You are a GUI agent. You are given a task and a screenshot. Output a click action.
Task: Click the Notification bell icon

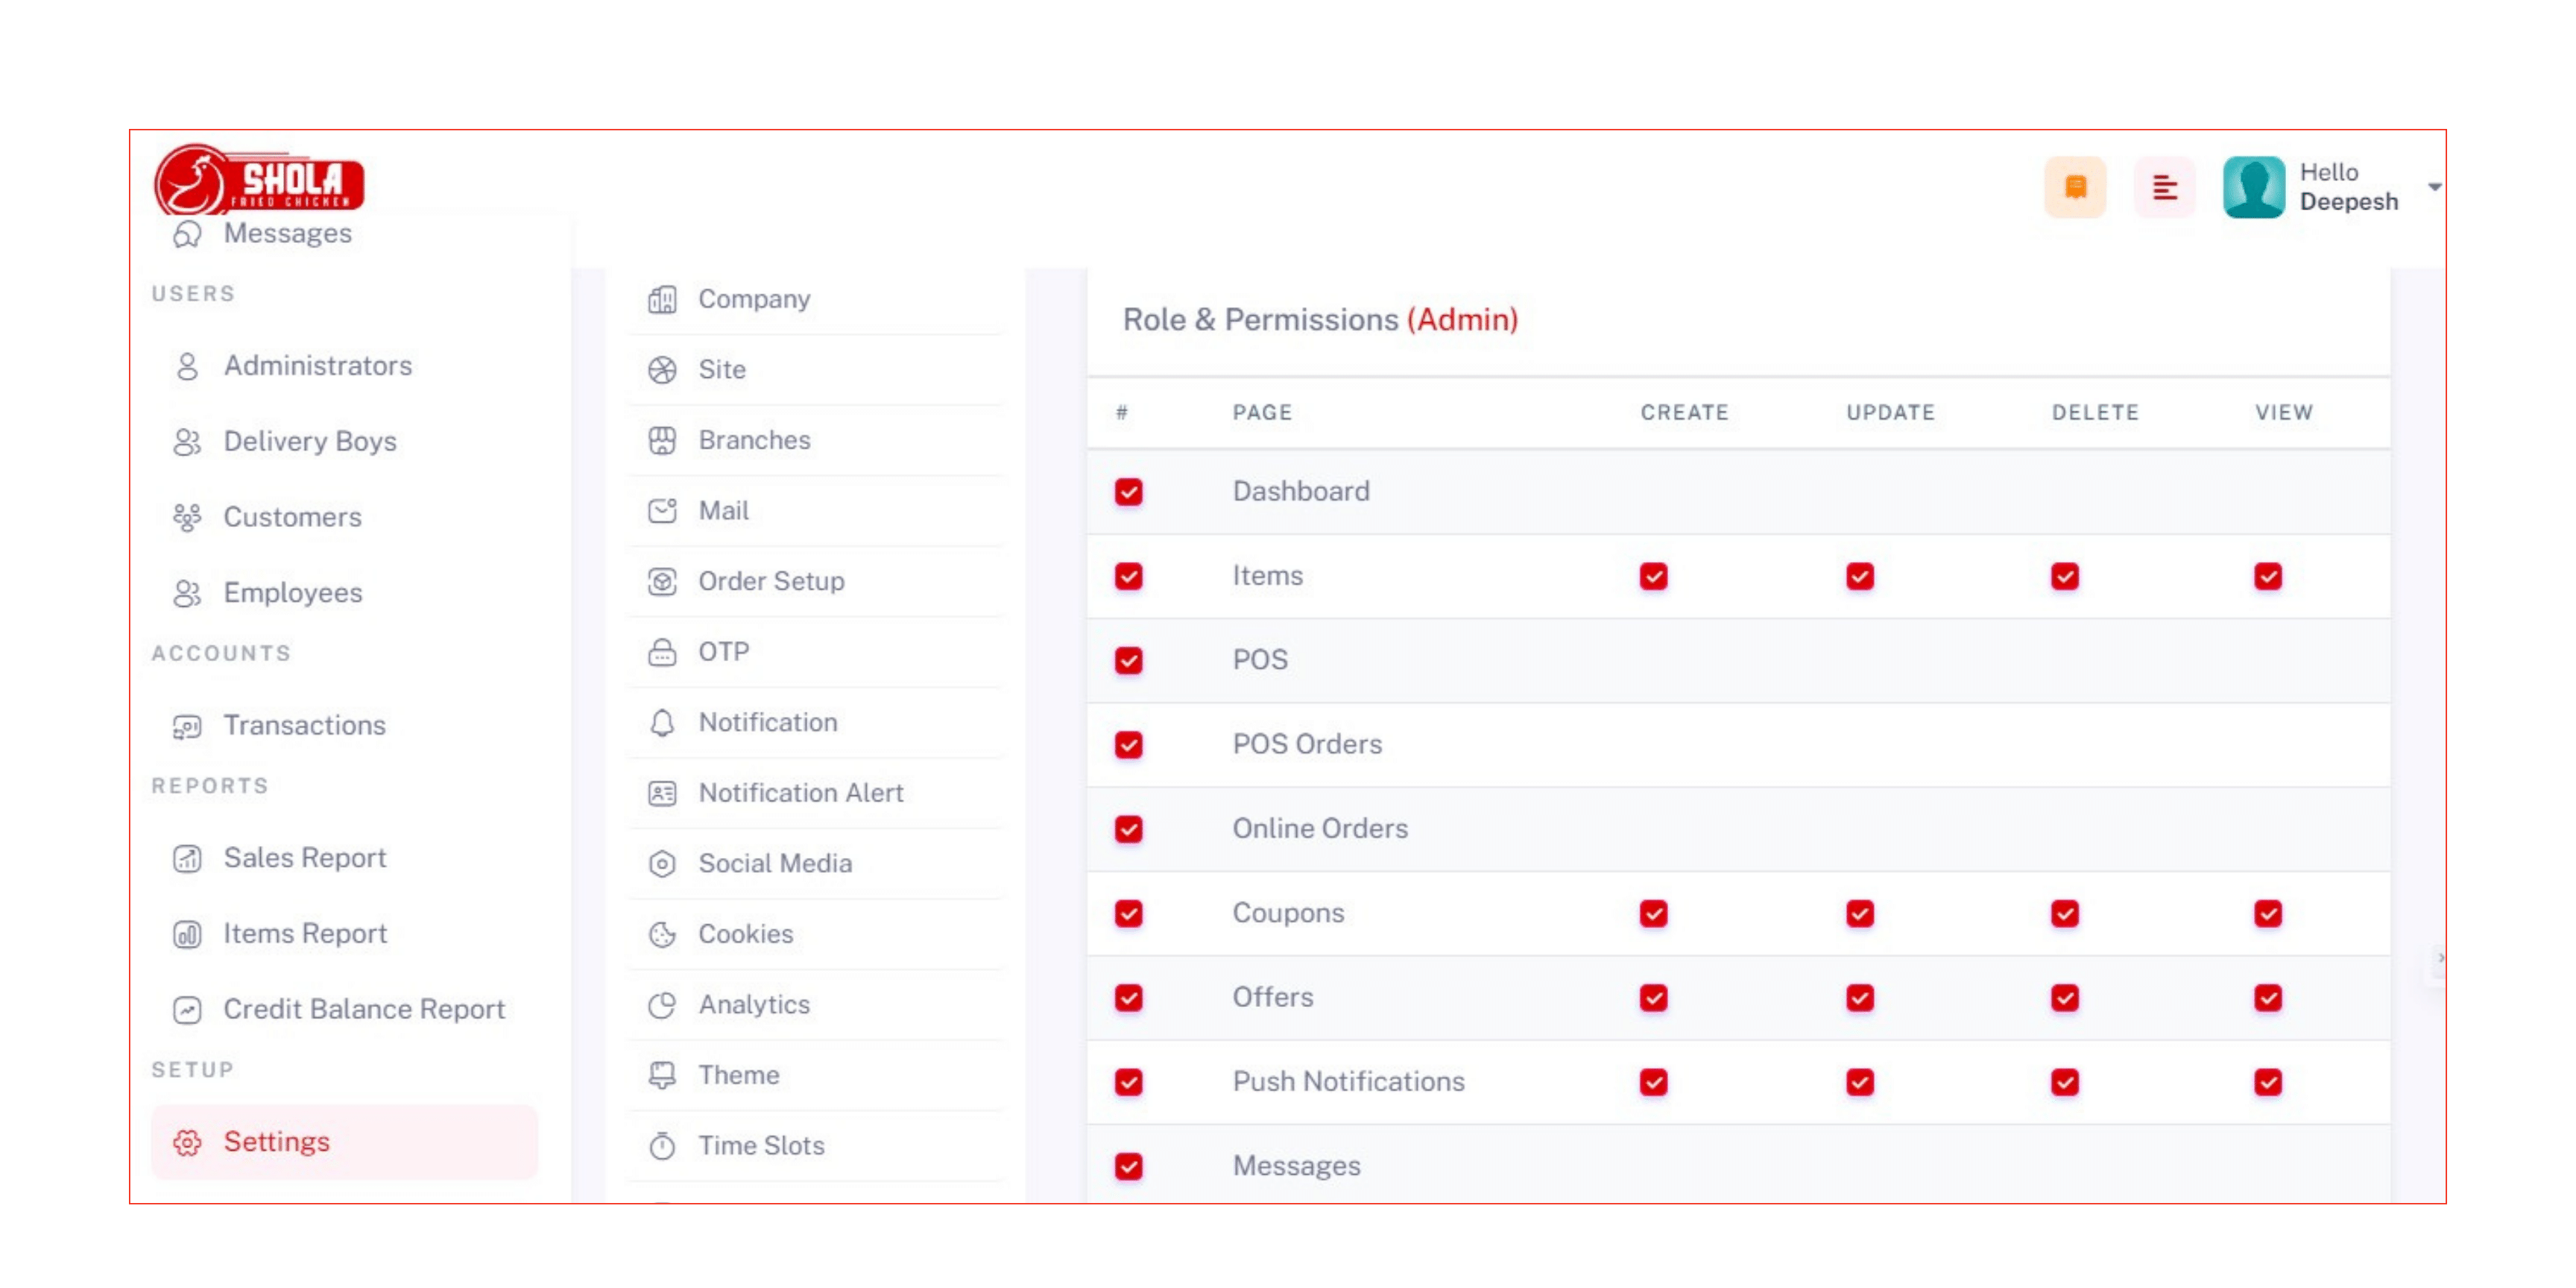click(x=662, y=723)
